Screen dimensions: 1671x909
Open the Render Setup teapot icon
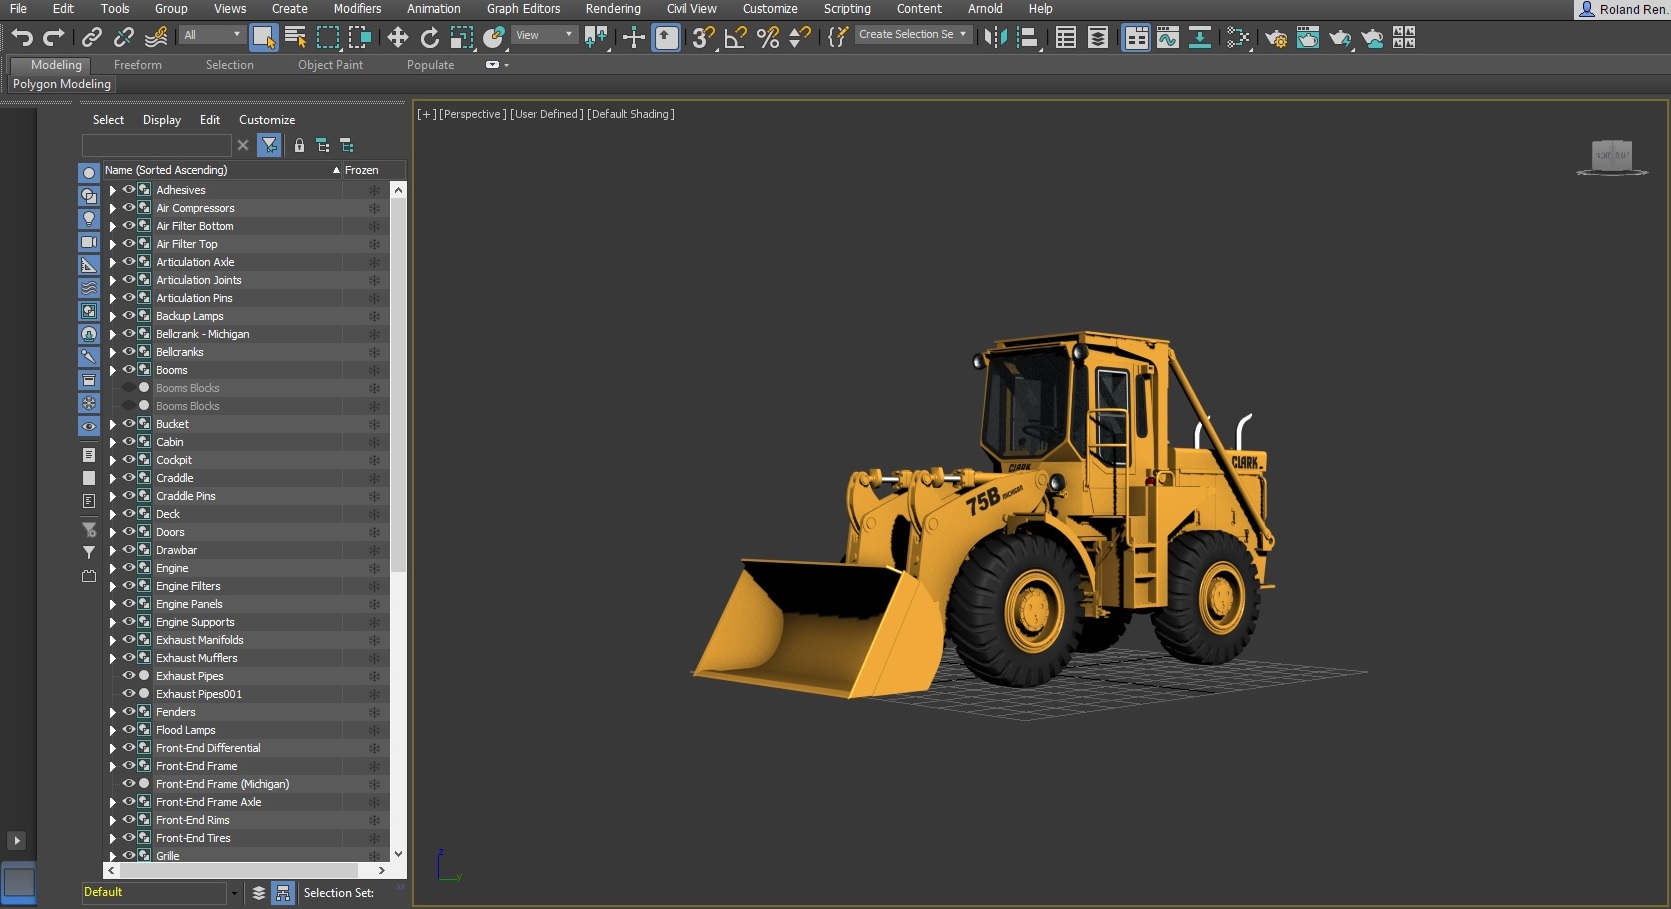[1275, 38]
